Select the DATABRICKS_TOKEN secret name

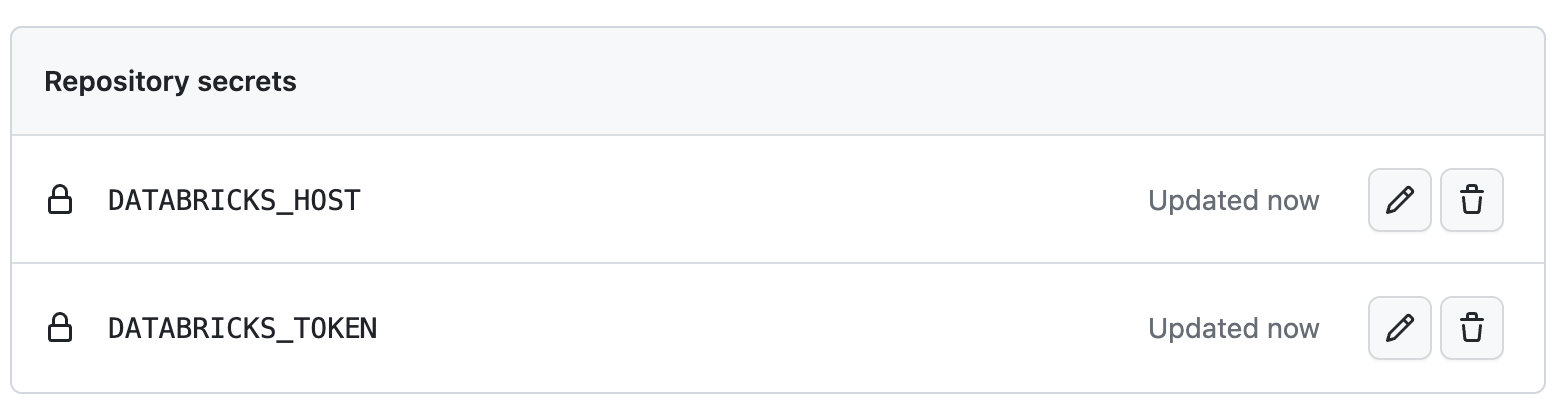[x=242, y=328]
